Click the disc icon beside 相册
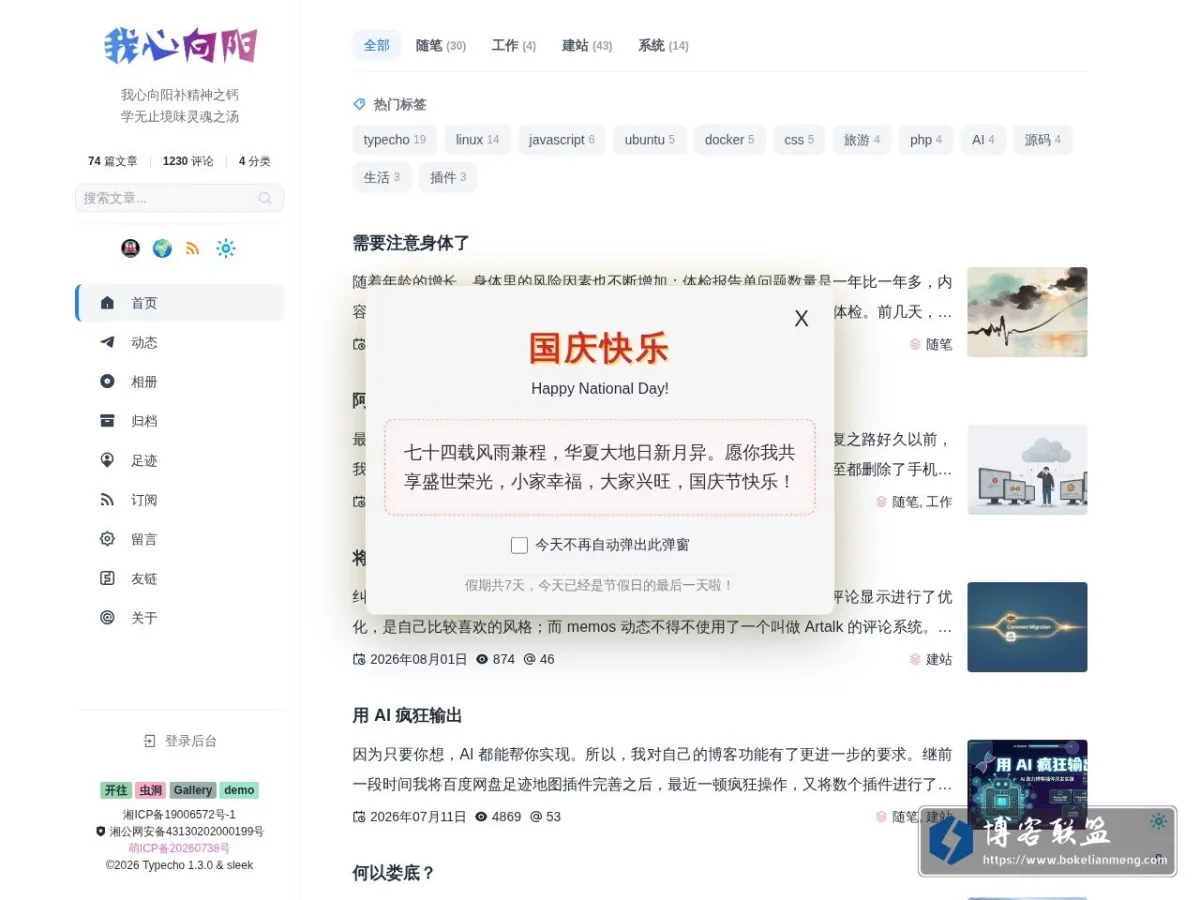 coord(107,381)
